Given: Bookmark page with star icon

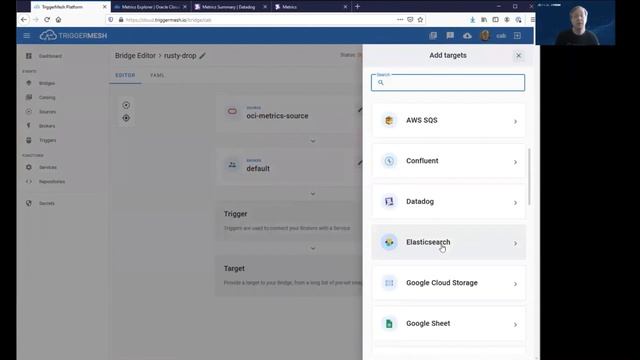Looking at the screenshot, I should click(420, 20).
